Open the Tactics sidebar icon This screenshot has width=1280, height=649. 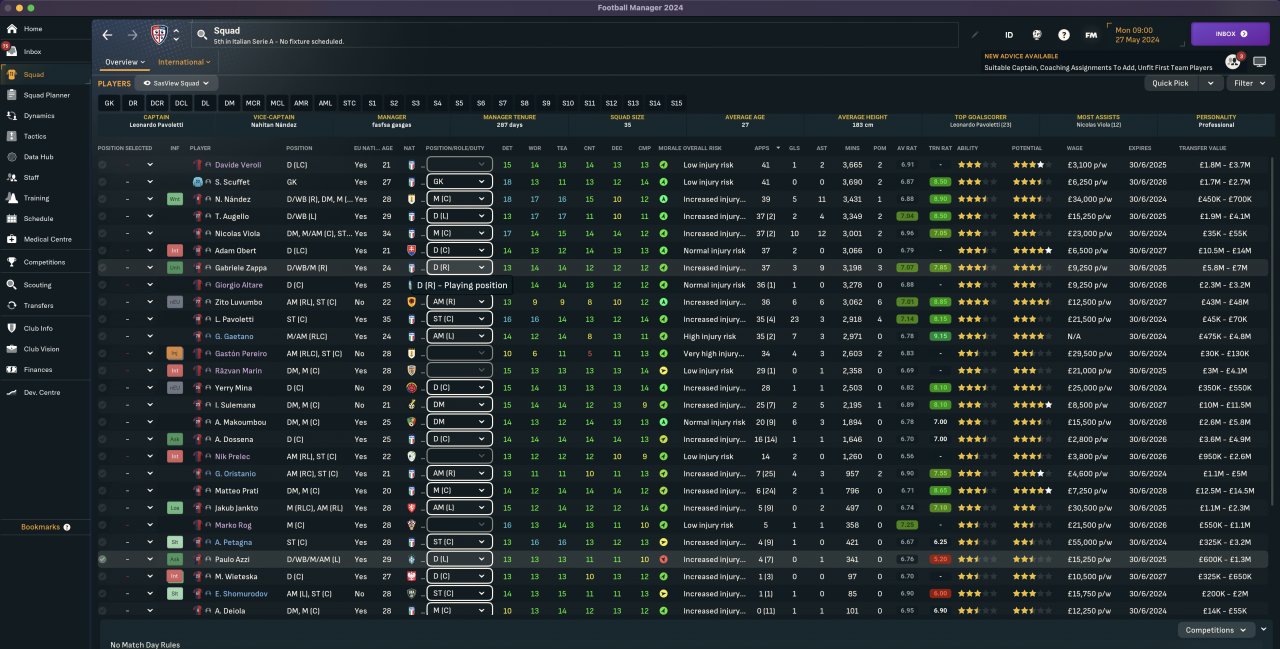pyautogui.click(x=10, y=136)
